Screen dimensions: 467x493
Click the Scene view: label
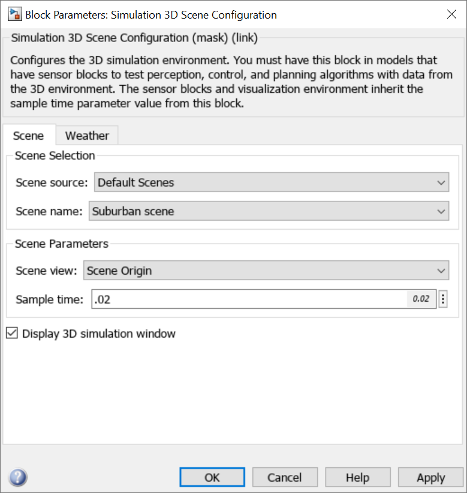46,271
